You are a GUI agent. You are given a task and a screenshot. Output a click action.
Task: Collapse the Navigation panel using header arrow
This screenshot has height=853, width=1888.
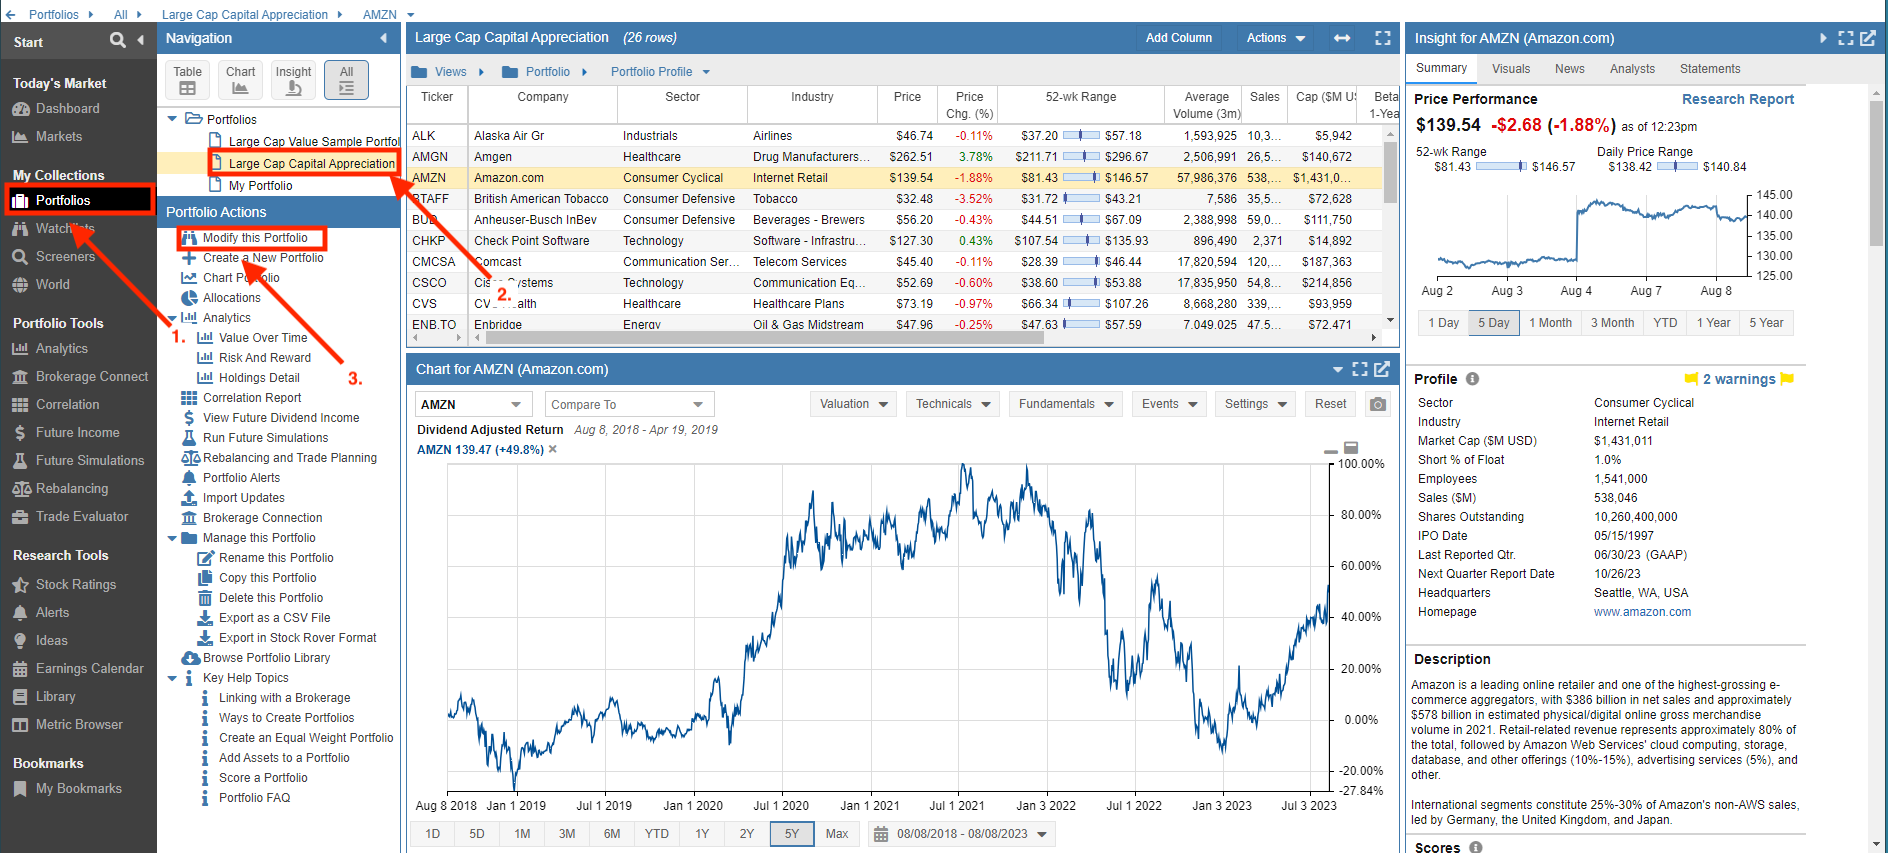[384, 38]
